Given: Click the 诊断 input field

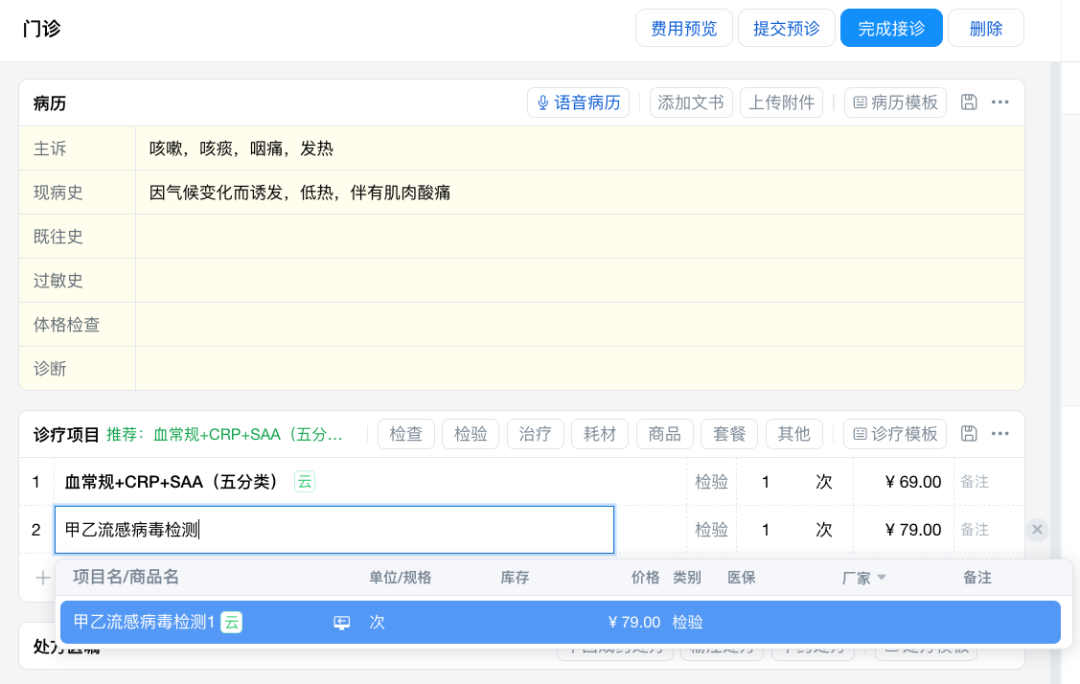Looking at the screenshot, I should (x=579, y=368).
